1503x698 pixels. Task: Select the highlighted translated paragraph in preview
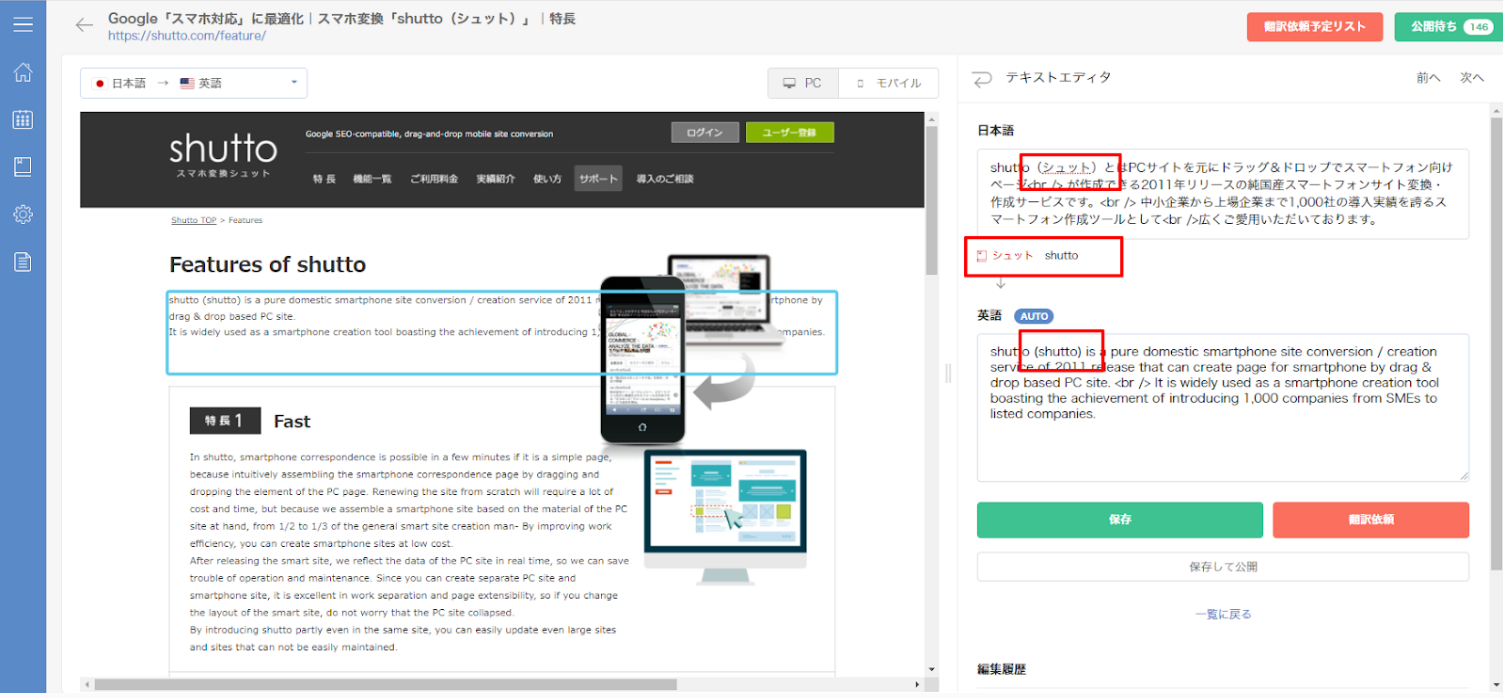point(501,332)
